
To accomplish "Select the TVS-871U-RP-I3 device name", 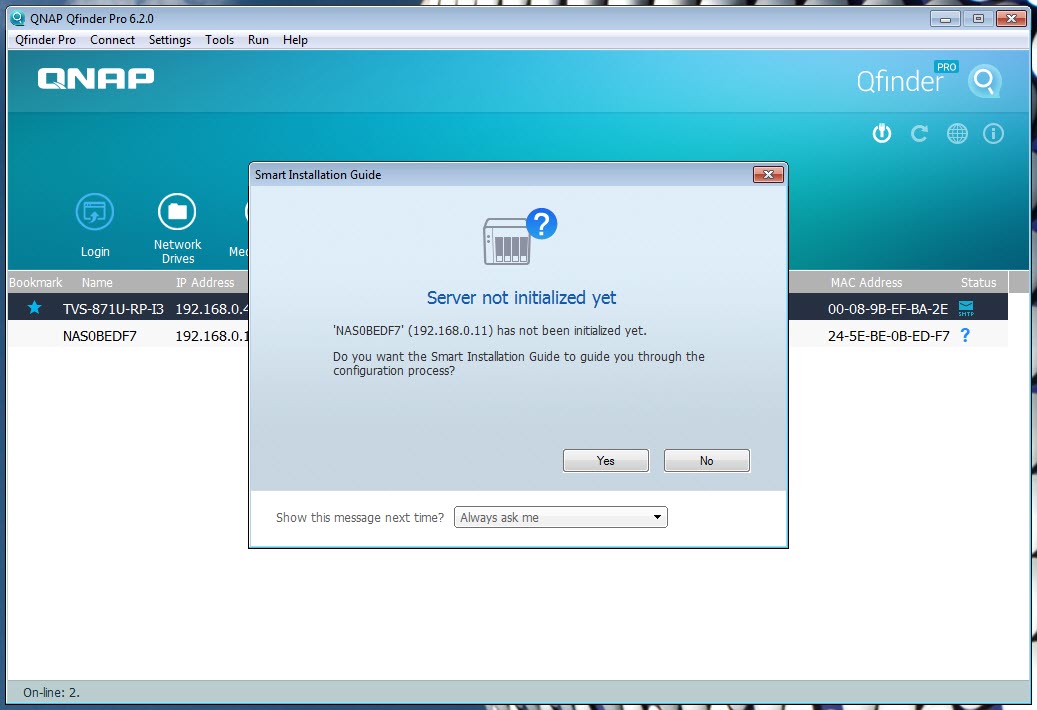I will coord(113,309).
